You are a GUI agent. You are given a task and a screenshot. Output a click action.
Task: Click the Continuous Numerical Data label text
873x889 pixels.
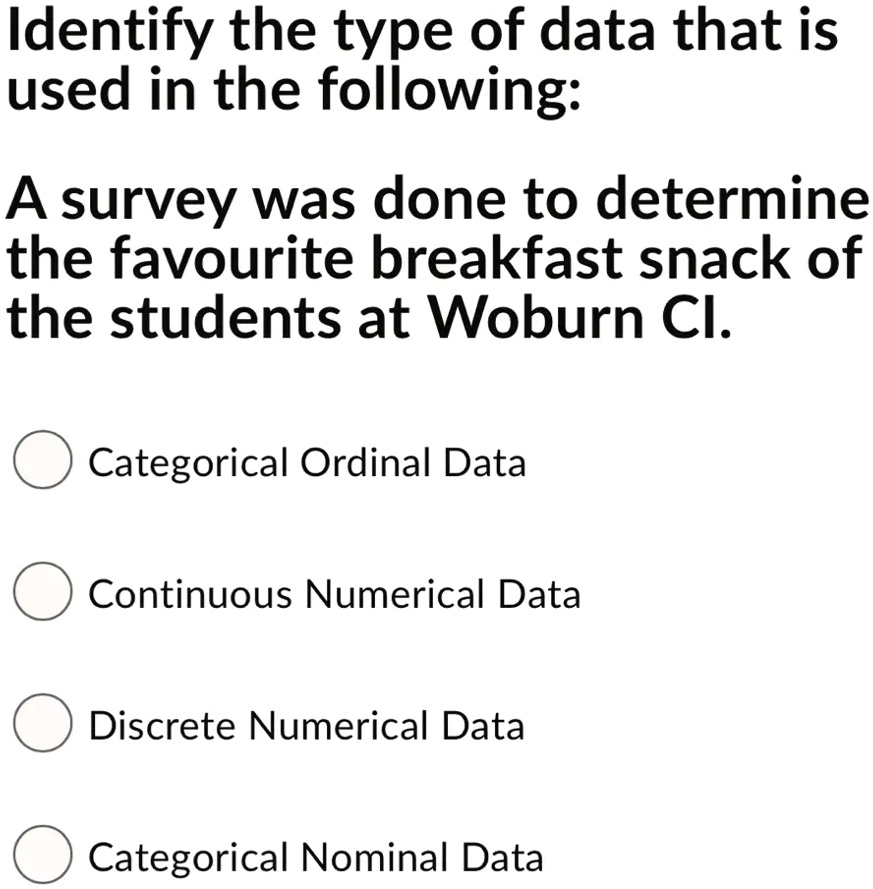tap(334, 593)
